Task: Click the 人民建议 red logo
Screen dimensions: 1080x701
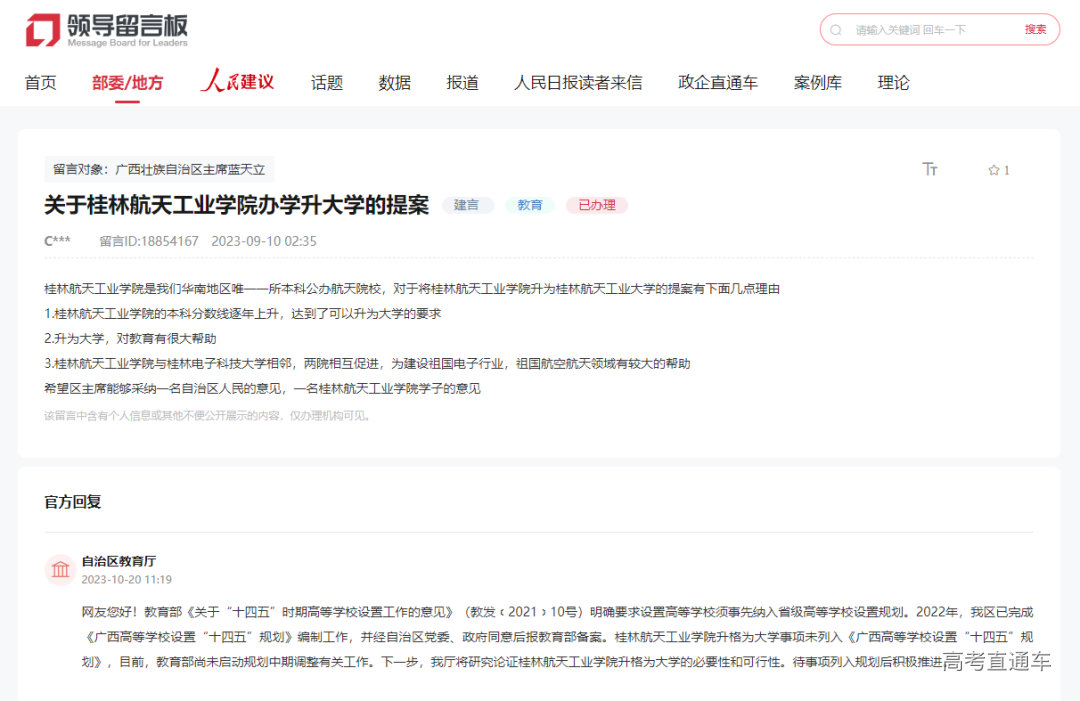Action: coord(235,82)
